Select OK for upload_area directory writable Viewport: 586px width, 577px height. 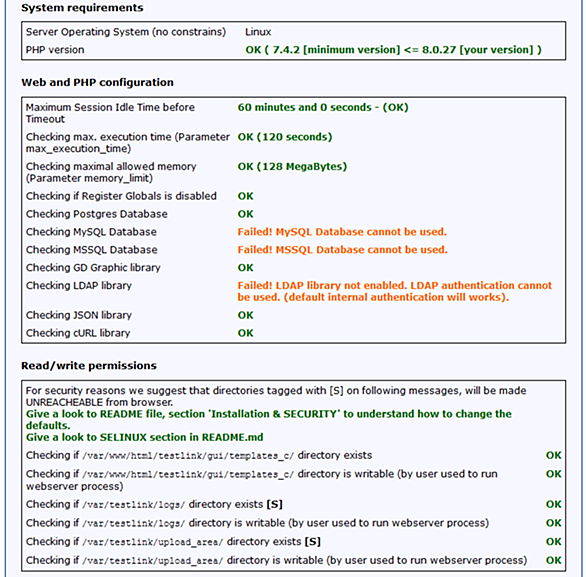coord(553,561)
